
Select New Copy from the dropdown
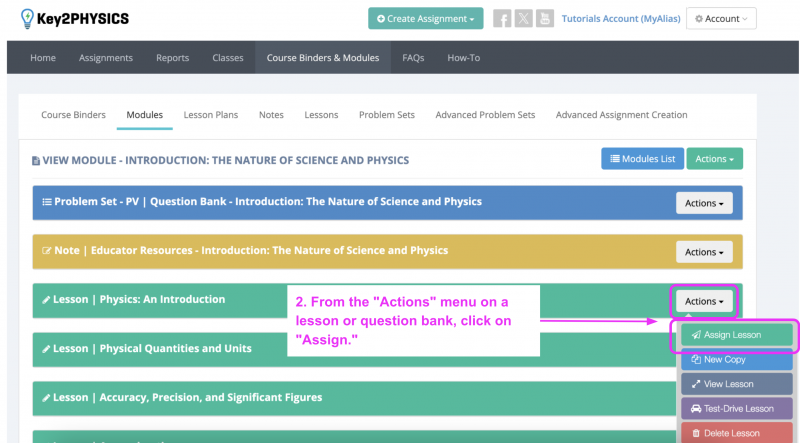click(738, 359)
